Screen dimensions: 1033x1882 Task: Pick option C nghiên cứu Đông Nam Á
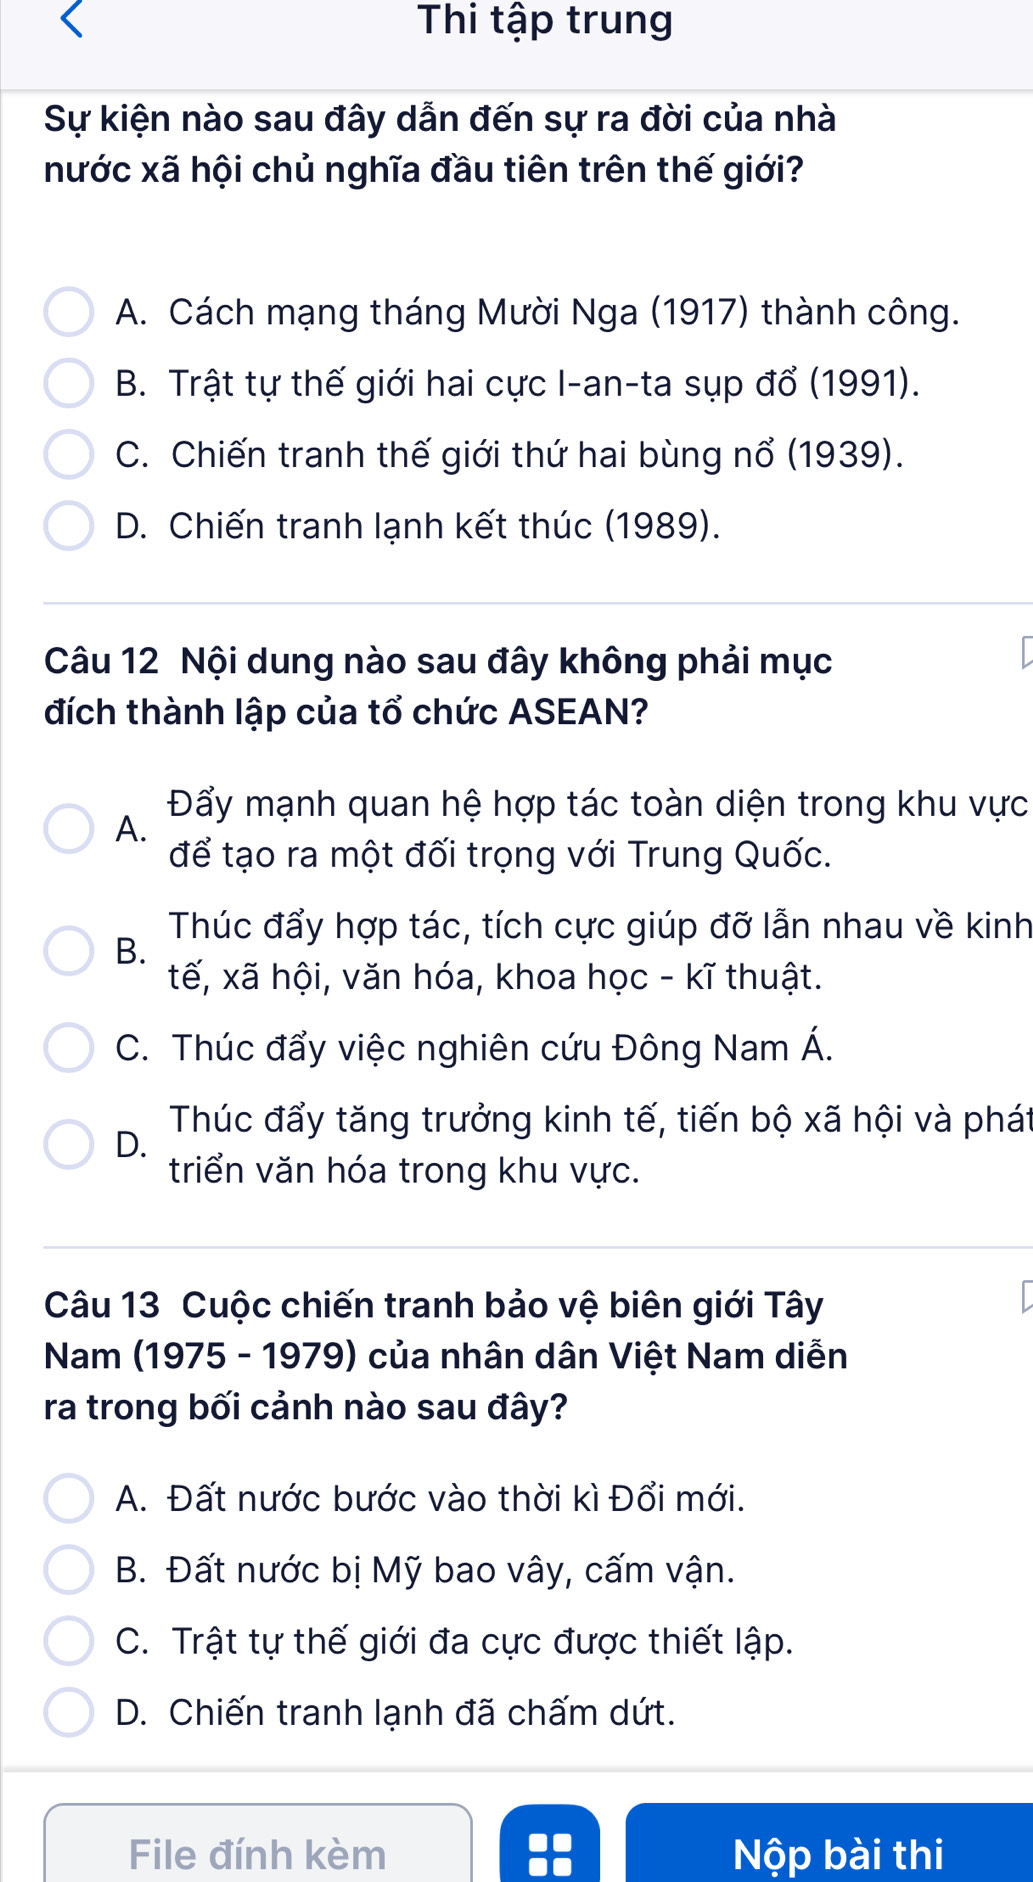(69, 1048)
